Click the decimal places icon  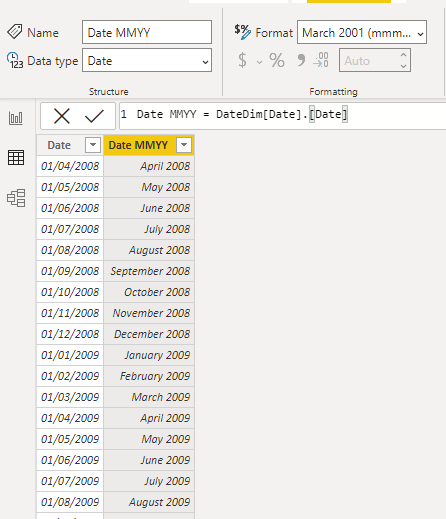click(321, 60)
